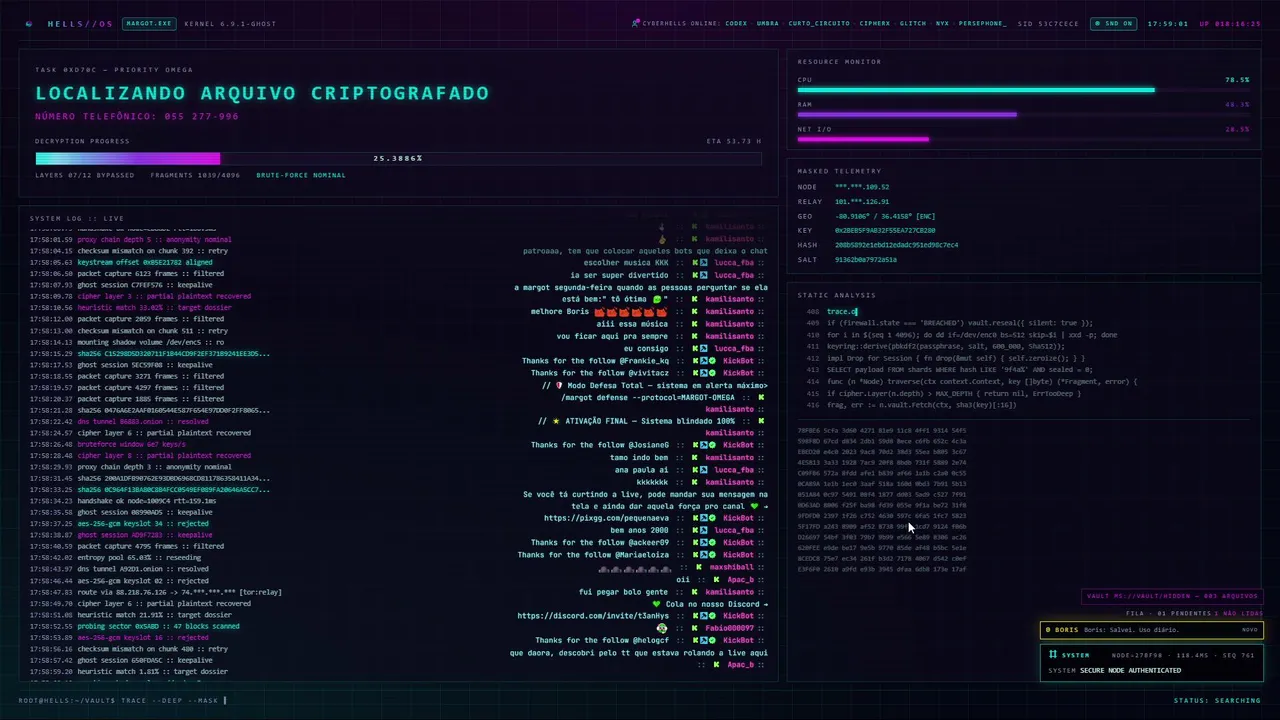Open the discord.com/invite/t3anHys link
1280x720 pixels.
click(x=593, y=616)
